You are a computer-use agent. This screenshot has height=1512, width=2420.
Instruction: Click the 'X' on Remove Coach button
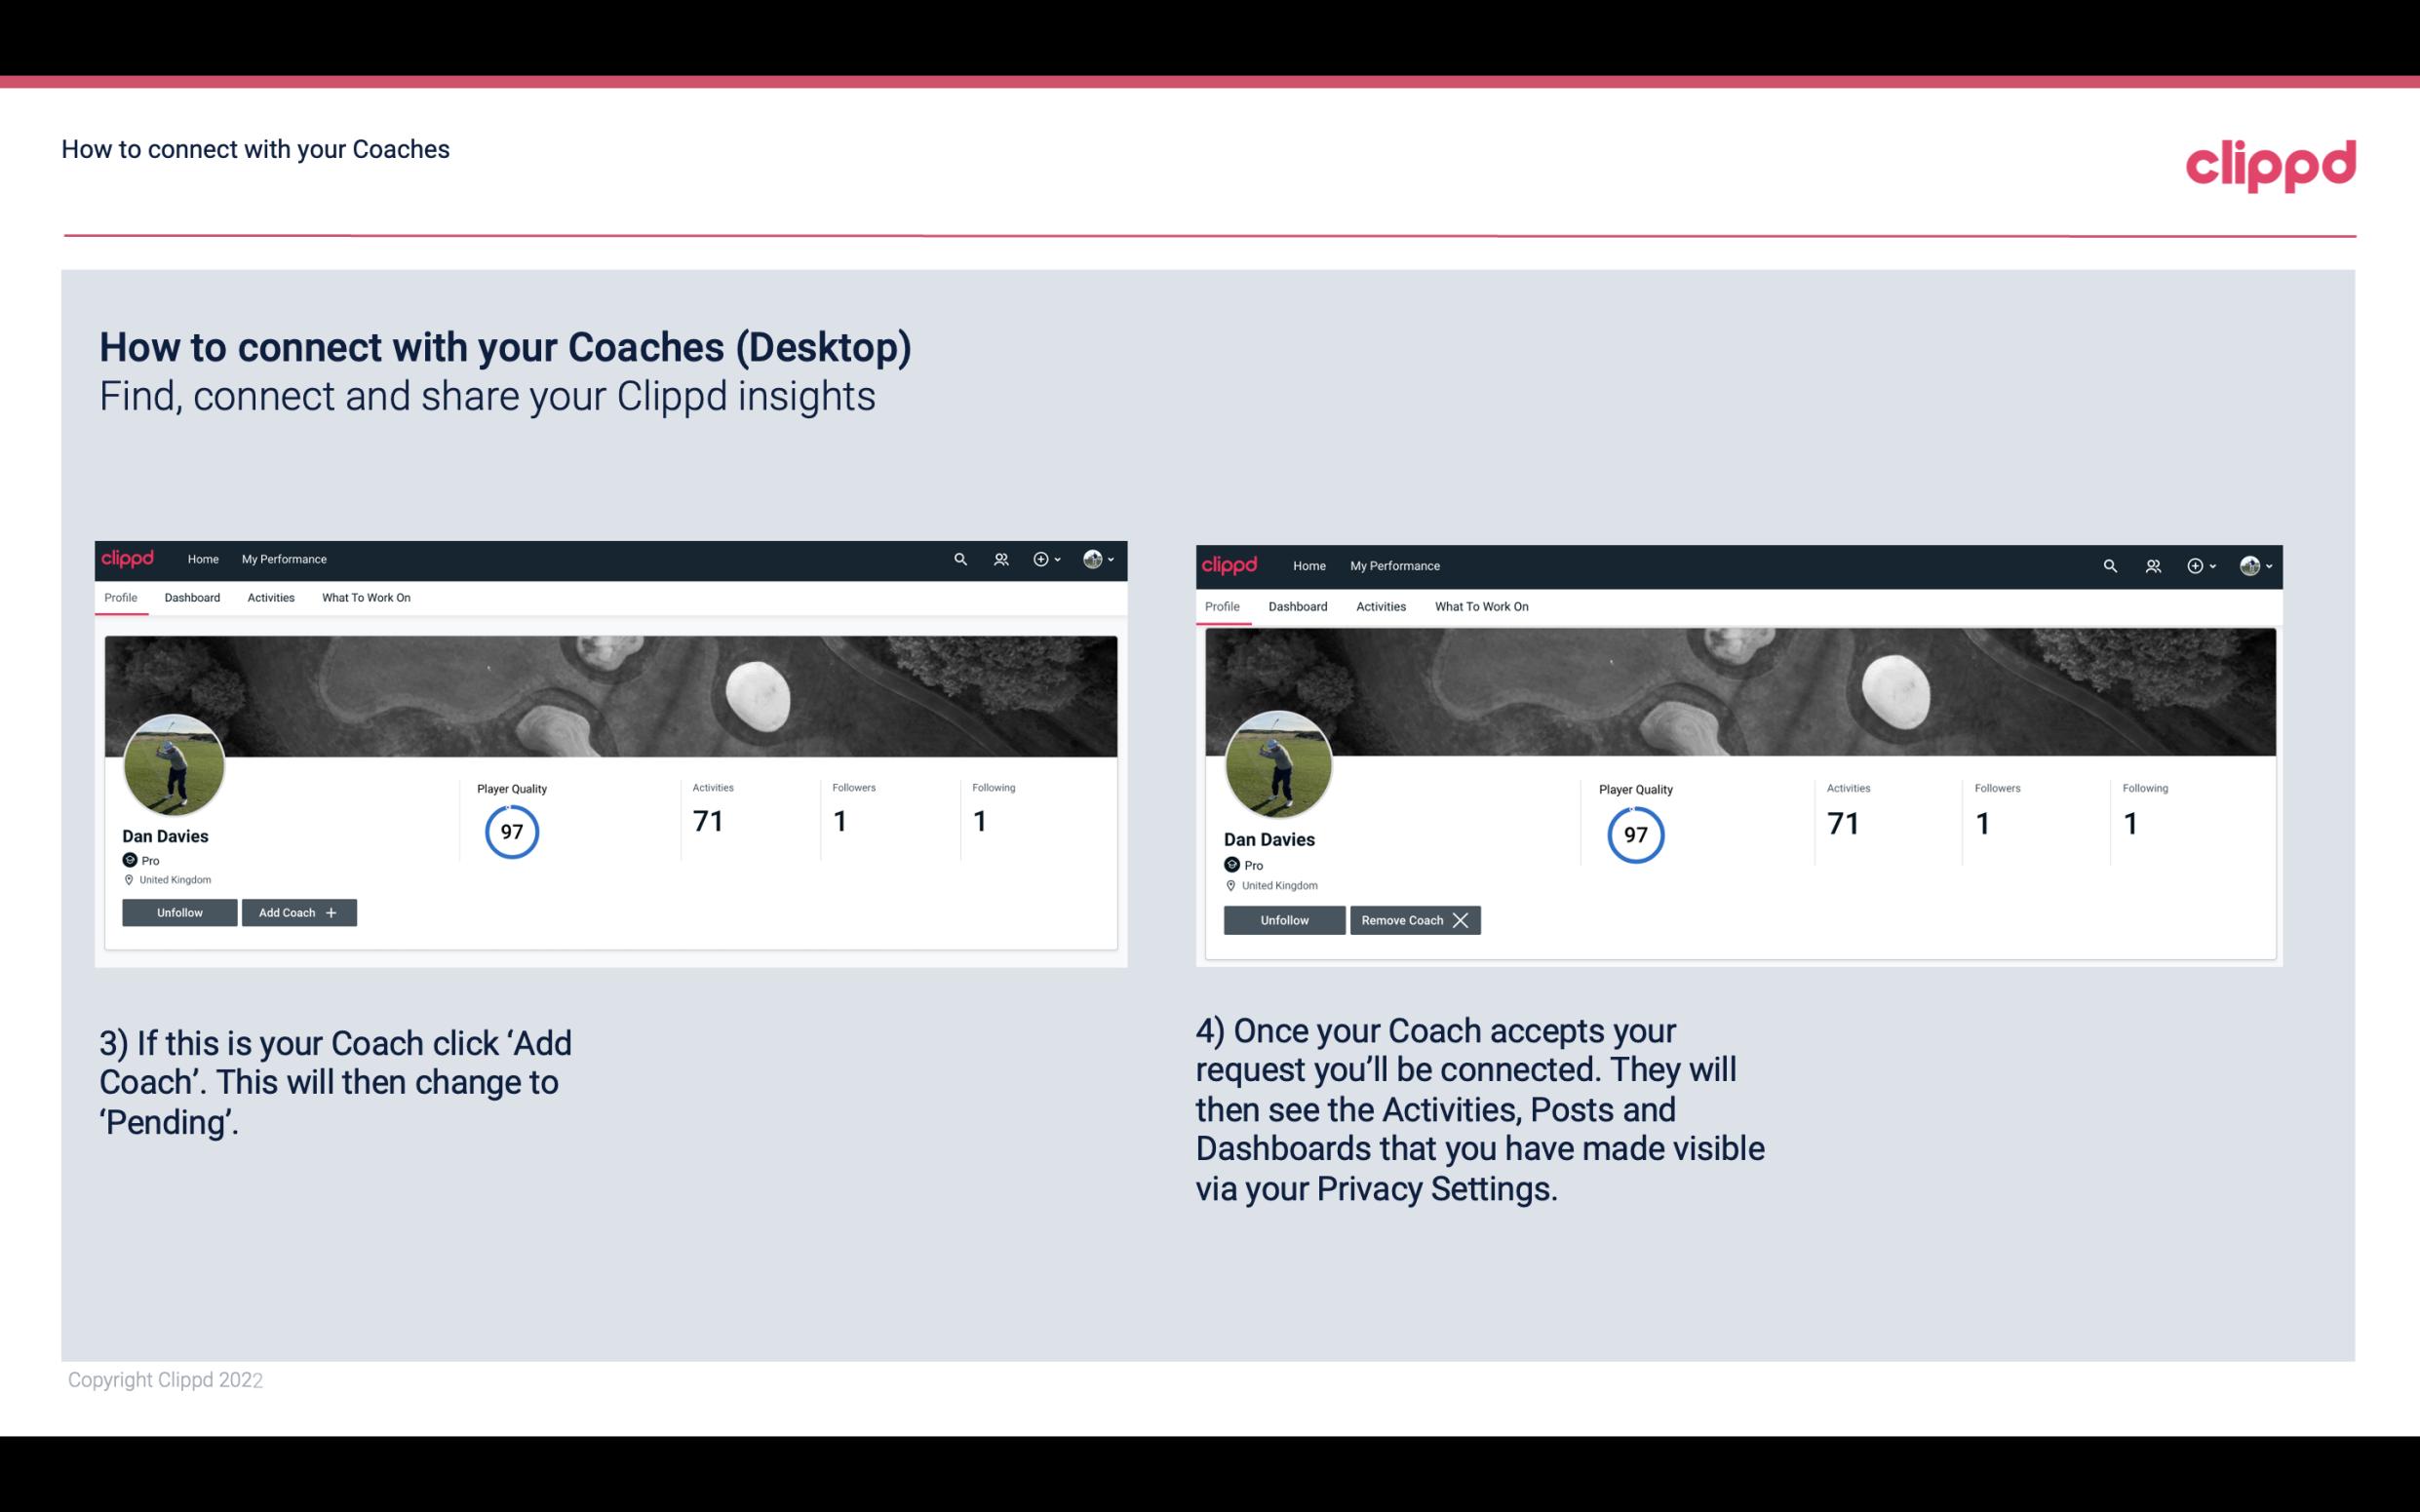click(1462, 919)
